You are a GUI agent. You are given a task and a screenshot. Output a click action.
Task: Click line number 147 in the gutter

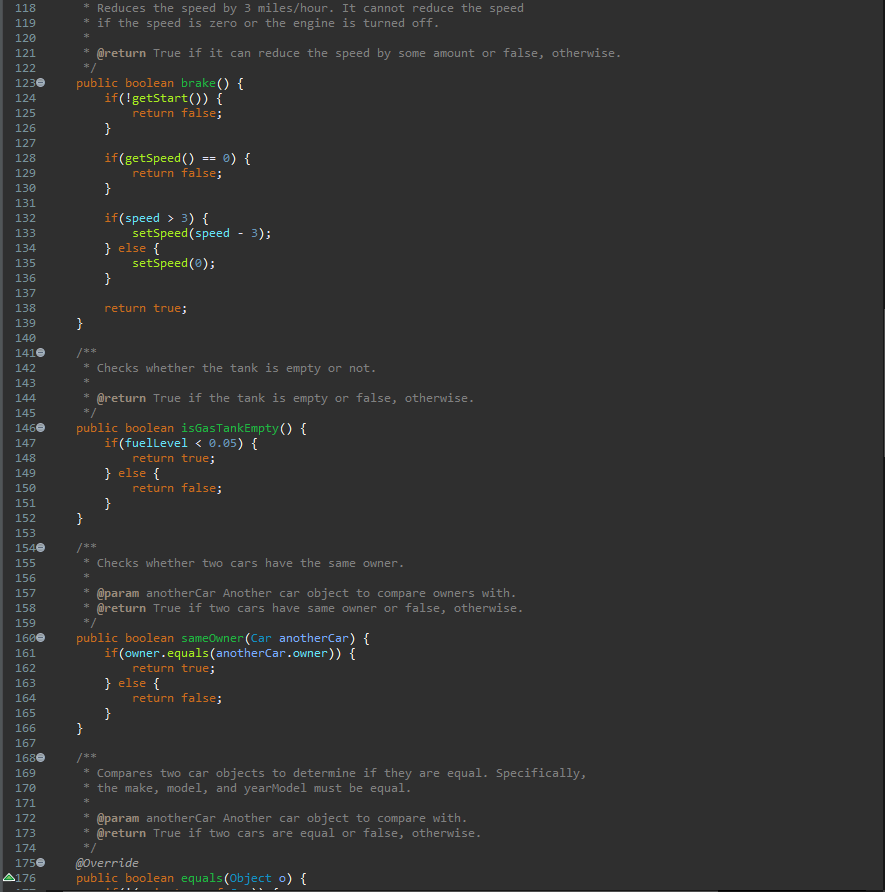coord(25,443)
